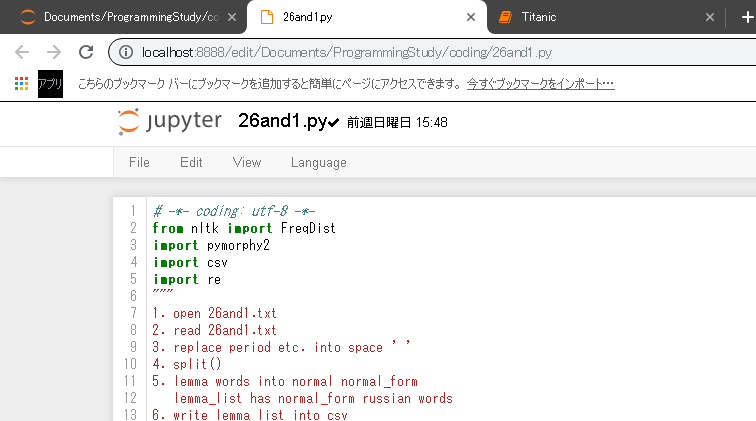Image resolution: width=756 pixels, height=421 pixels.
Task: Click the アプリ bookmarks label
Action: tap(51, 84)
